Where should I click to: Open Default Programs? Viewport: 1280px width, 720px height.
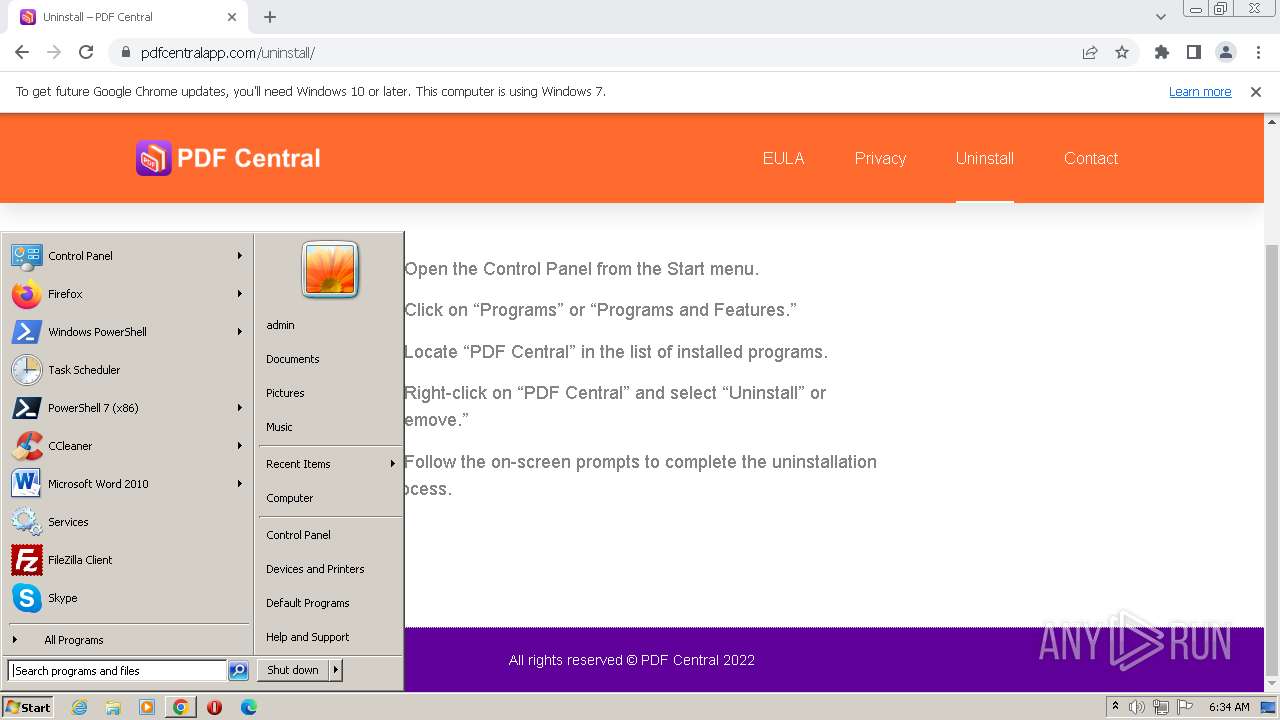[330, 603]
